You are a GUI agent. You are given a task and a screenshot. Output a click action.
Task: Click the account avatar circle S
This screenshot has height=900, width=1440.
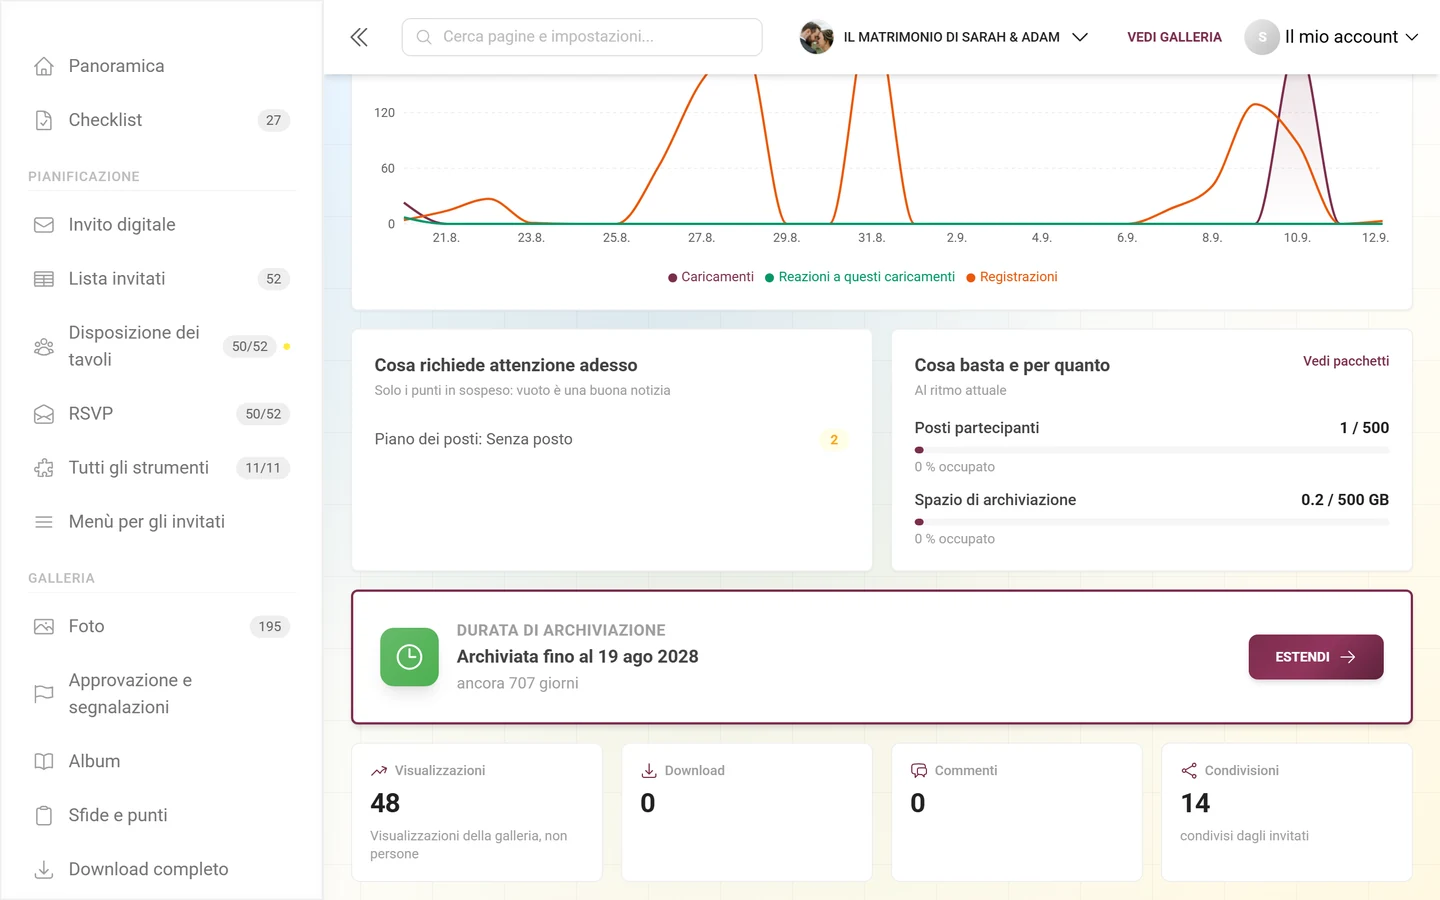[x=1262, y=37]
